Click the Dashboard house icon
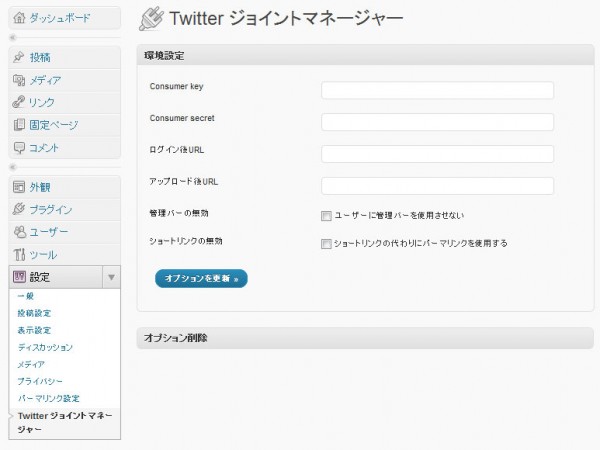The image size is (600, 450). click(x=19, y=18)
